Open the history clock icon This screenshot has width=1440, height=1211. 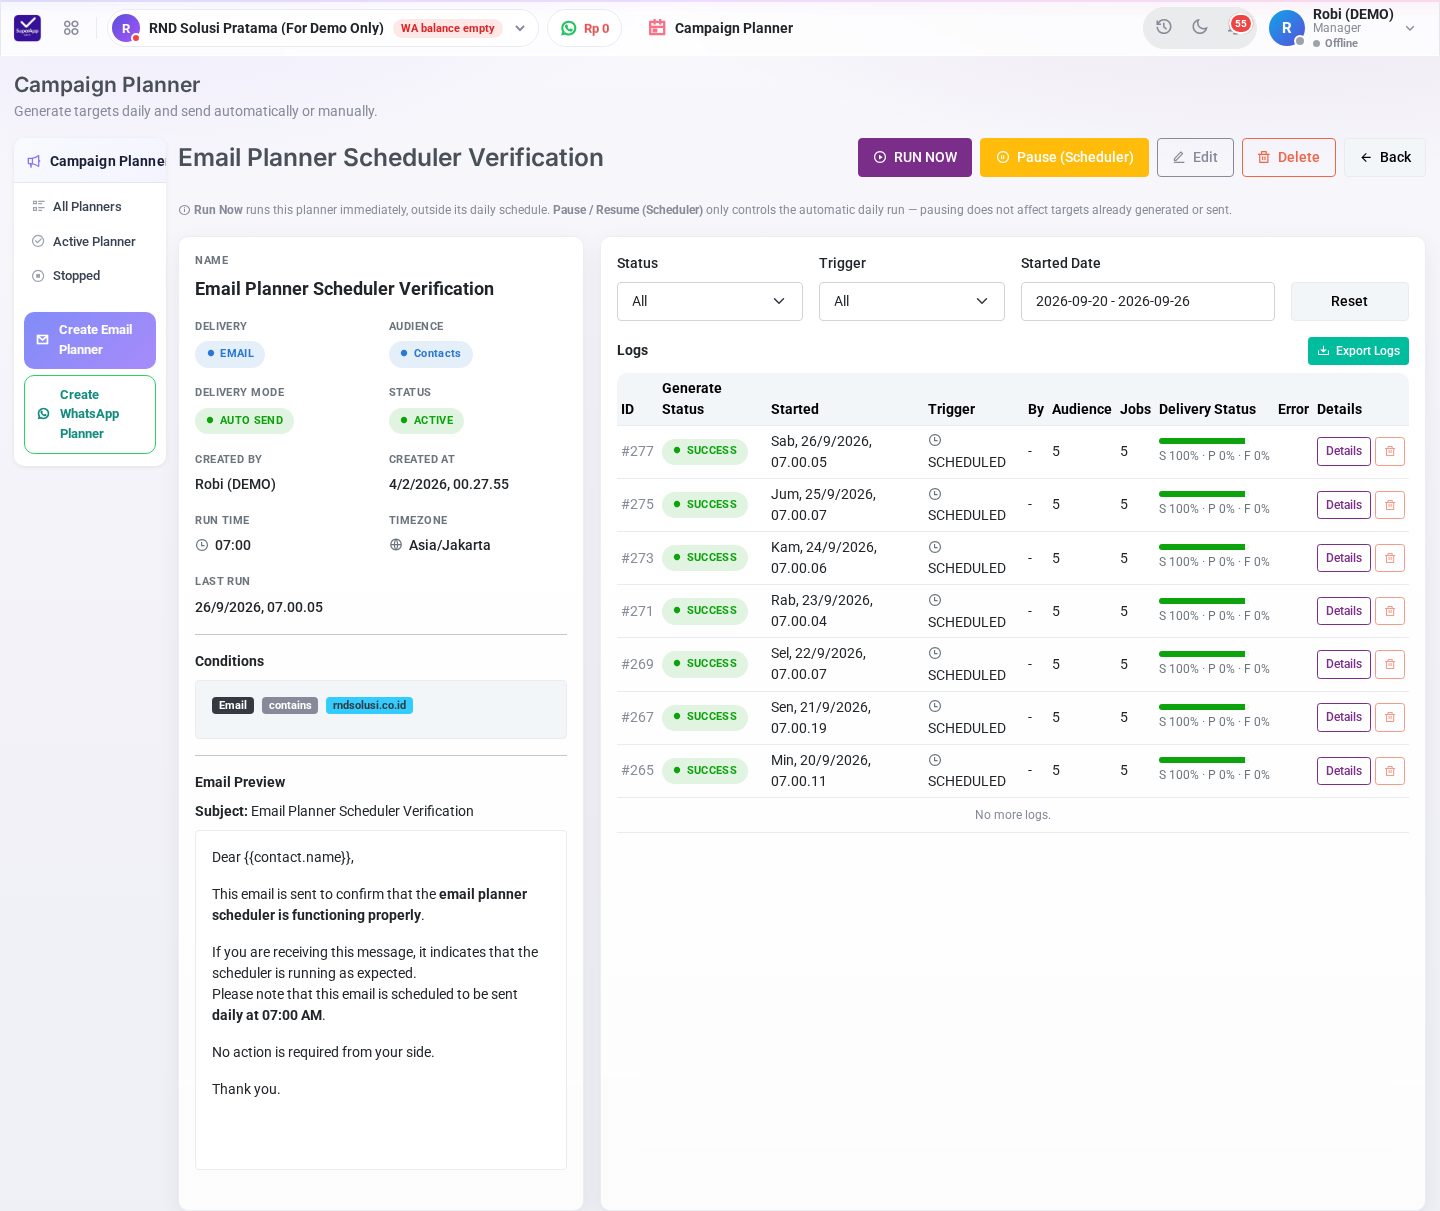point(1164,27)
